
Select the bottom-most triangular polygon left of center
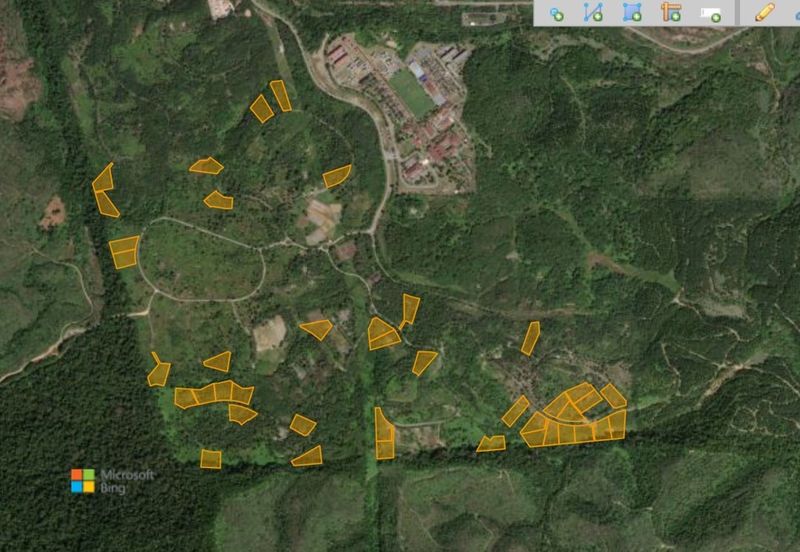tap(309, 457)
